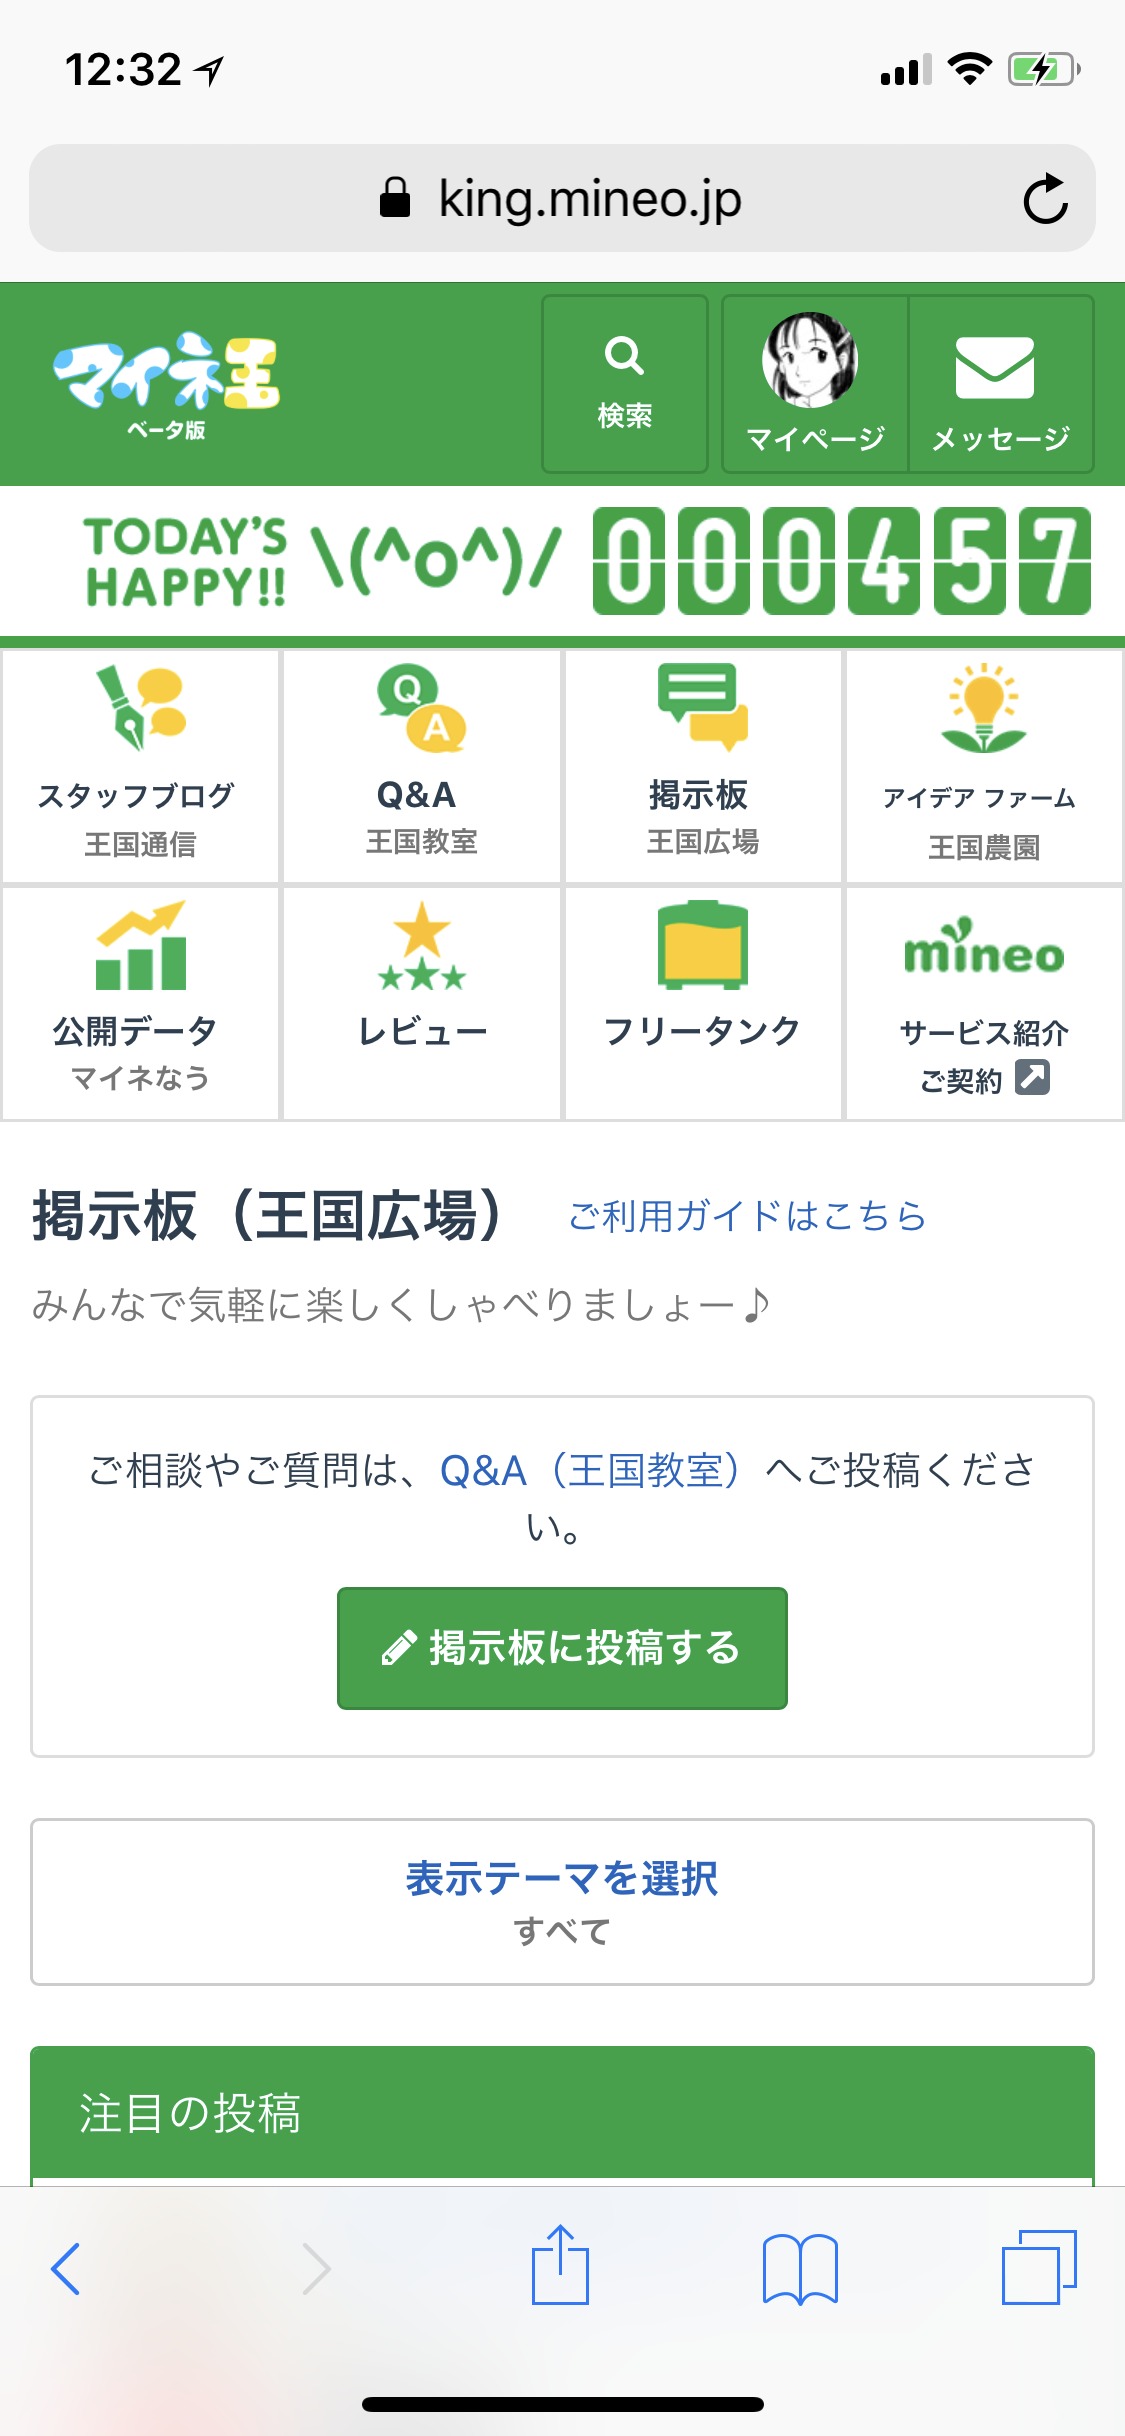Open messages envelope icon
This screenshot has height=2436, width=1125.
pos(995,366)
